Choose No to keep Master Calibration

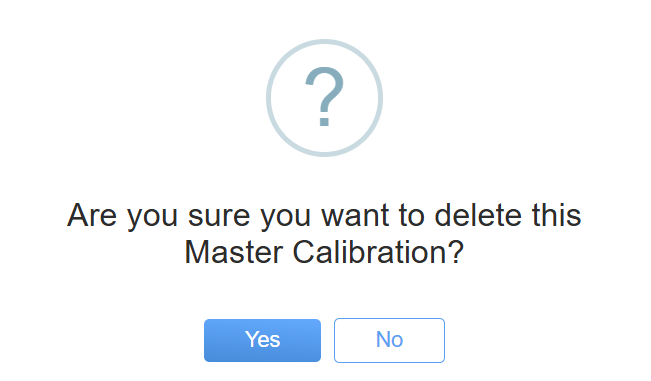tap(389, 340)
